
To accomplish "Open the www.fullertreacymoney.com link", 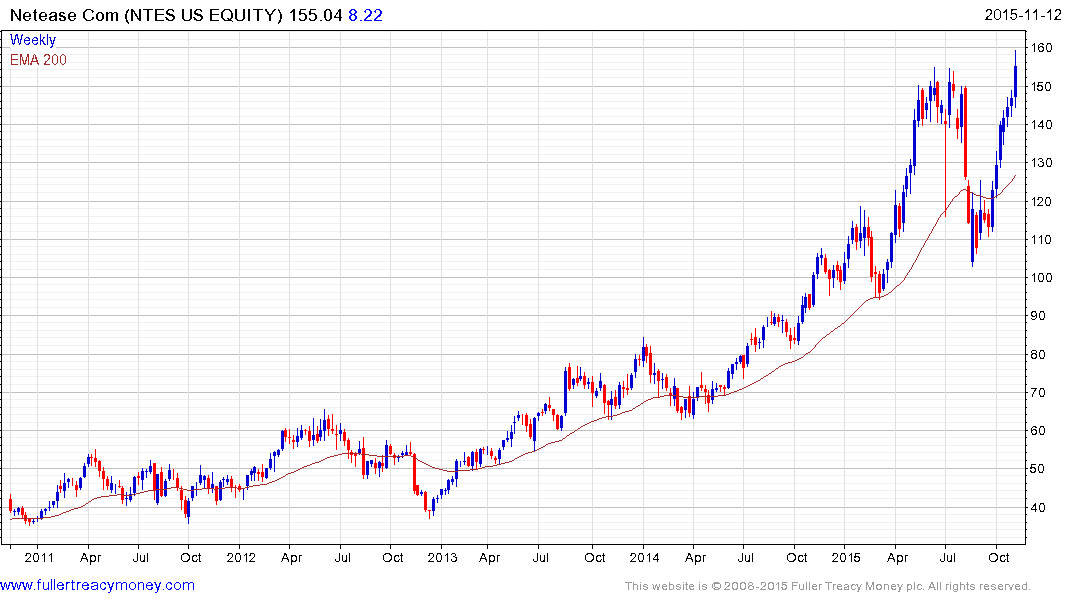I will [x=97, y=585].
